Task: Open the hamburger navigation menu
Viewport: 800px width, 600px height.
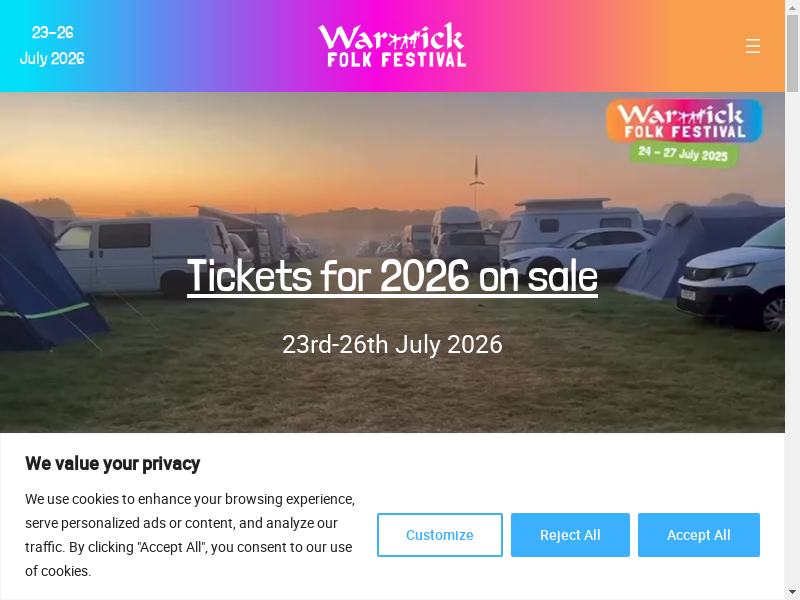Action: (753, 46)
